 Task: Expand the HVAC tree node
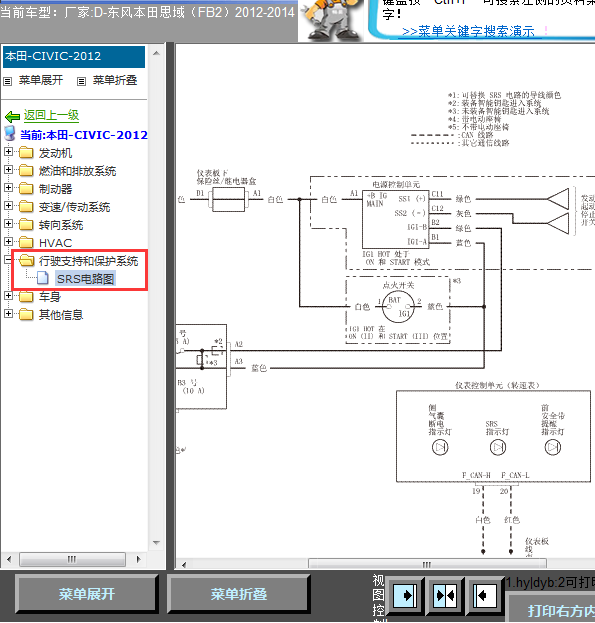(x=8, y=242)
